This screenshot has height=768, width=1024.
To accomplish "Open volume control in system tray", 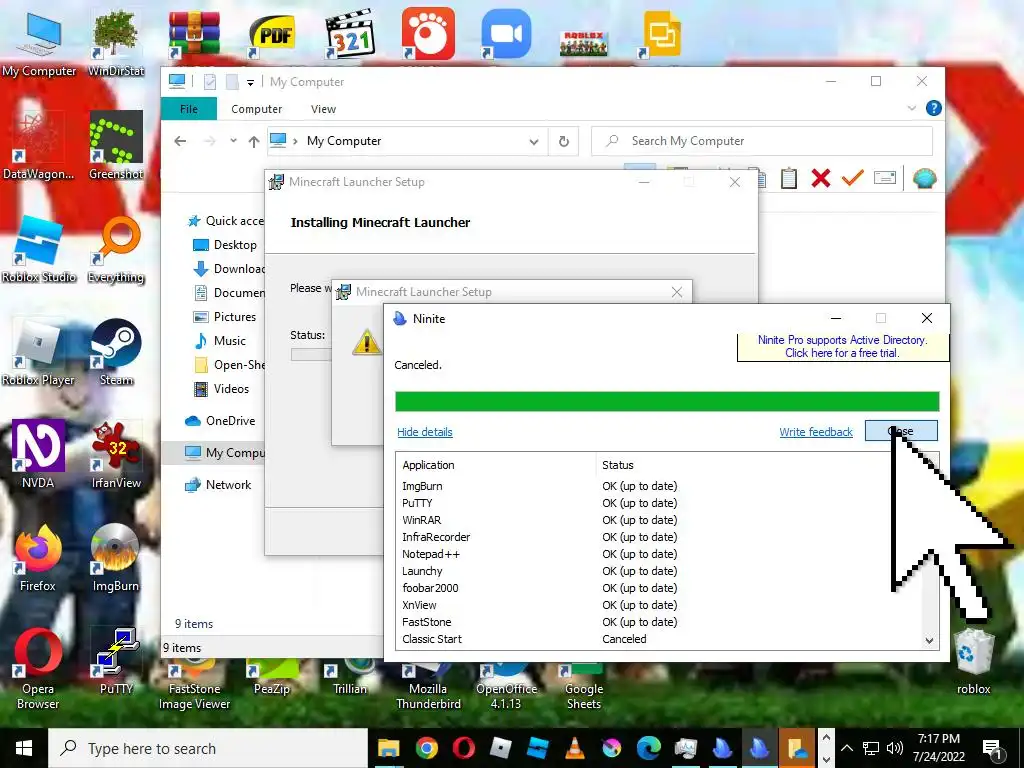I will click(x=895, y=748).
